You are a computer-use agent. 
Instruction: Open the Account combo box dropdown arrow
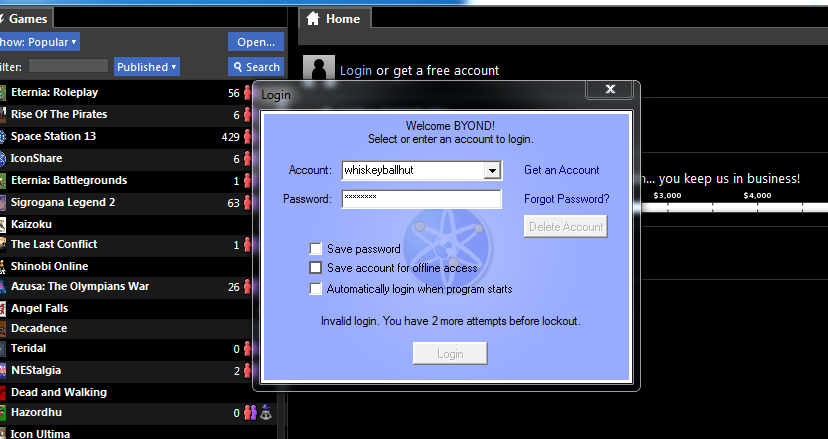pyautogui.click(x=492, y=171)
